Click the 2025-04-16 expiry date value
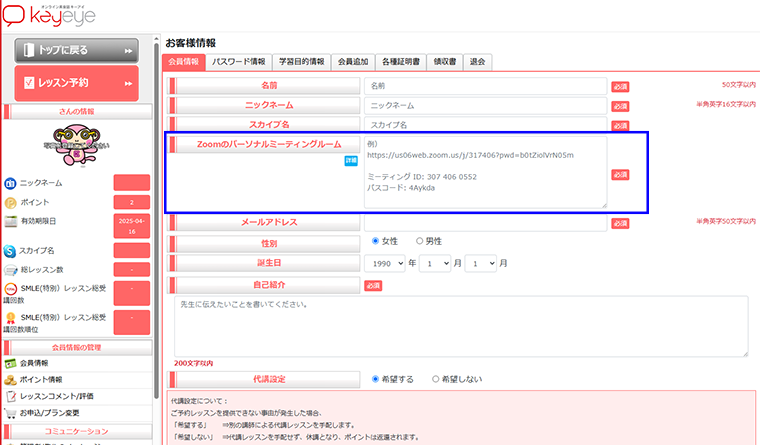Screen dimensions: 760x445 click(x=132, y=226)
